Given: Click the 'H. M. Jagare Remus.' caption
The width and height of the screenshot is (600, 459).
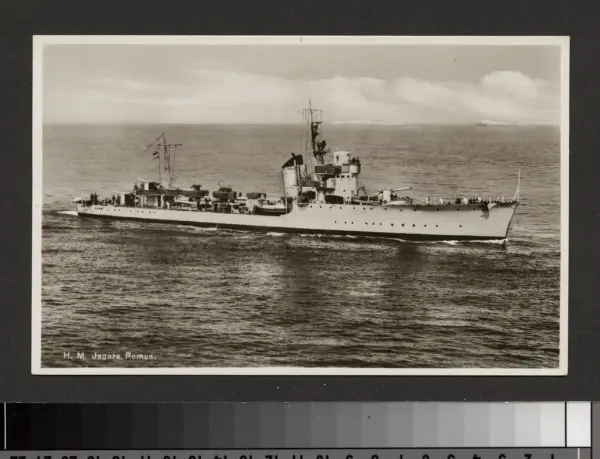Looking at the screenshot, I should pyautogui.click(x=110, y=355).
